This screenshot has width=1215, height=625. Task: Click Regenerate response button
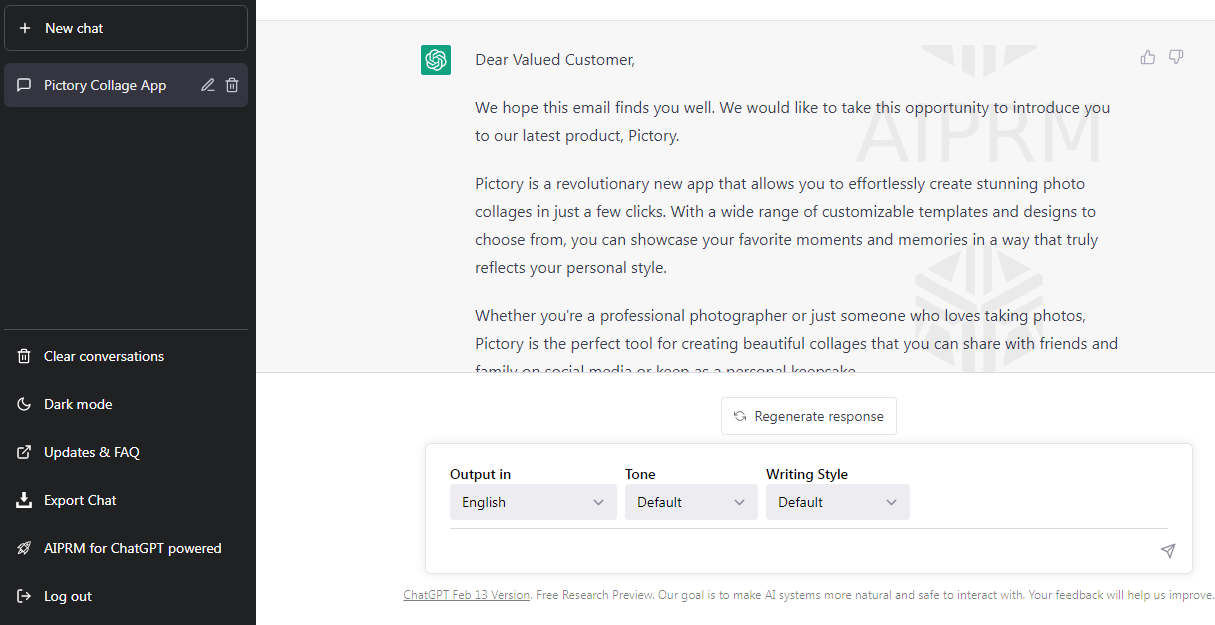[809, 416]
